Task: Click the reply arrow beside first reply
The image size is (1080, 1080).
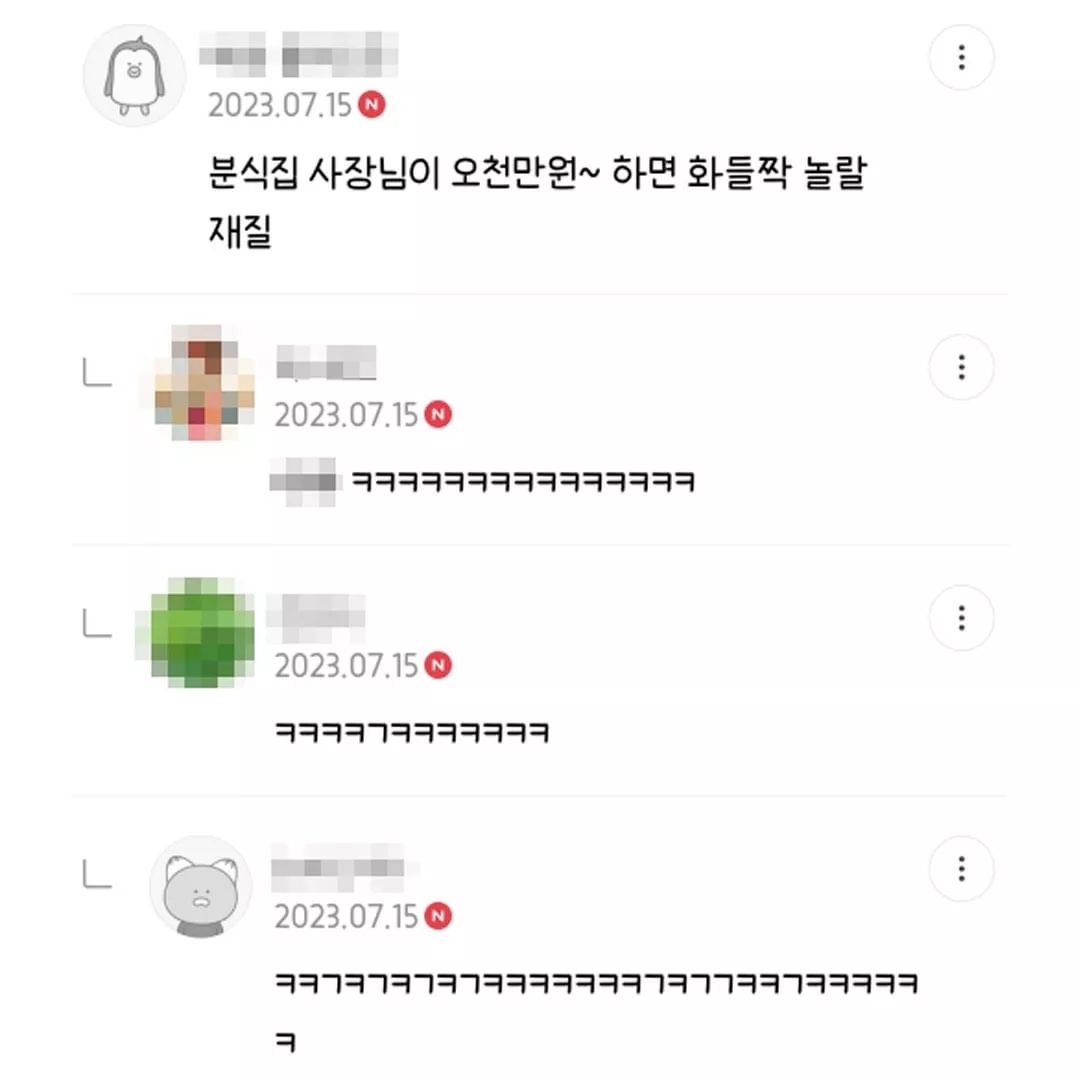Action: point(96,372)
